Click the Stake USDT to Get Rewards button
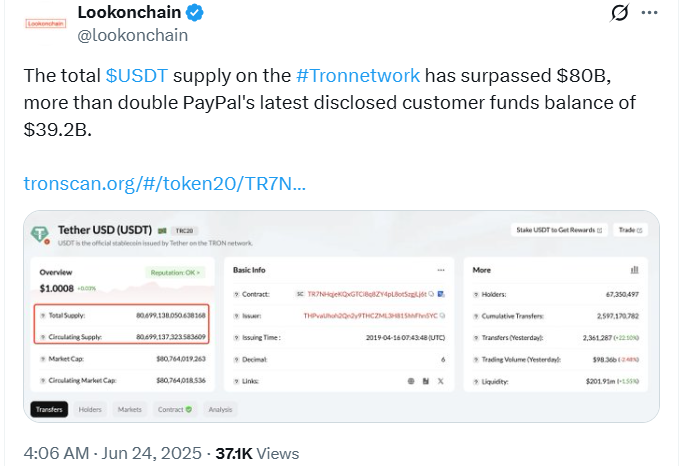 [x=558, y=230]
